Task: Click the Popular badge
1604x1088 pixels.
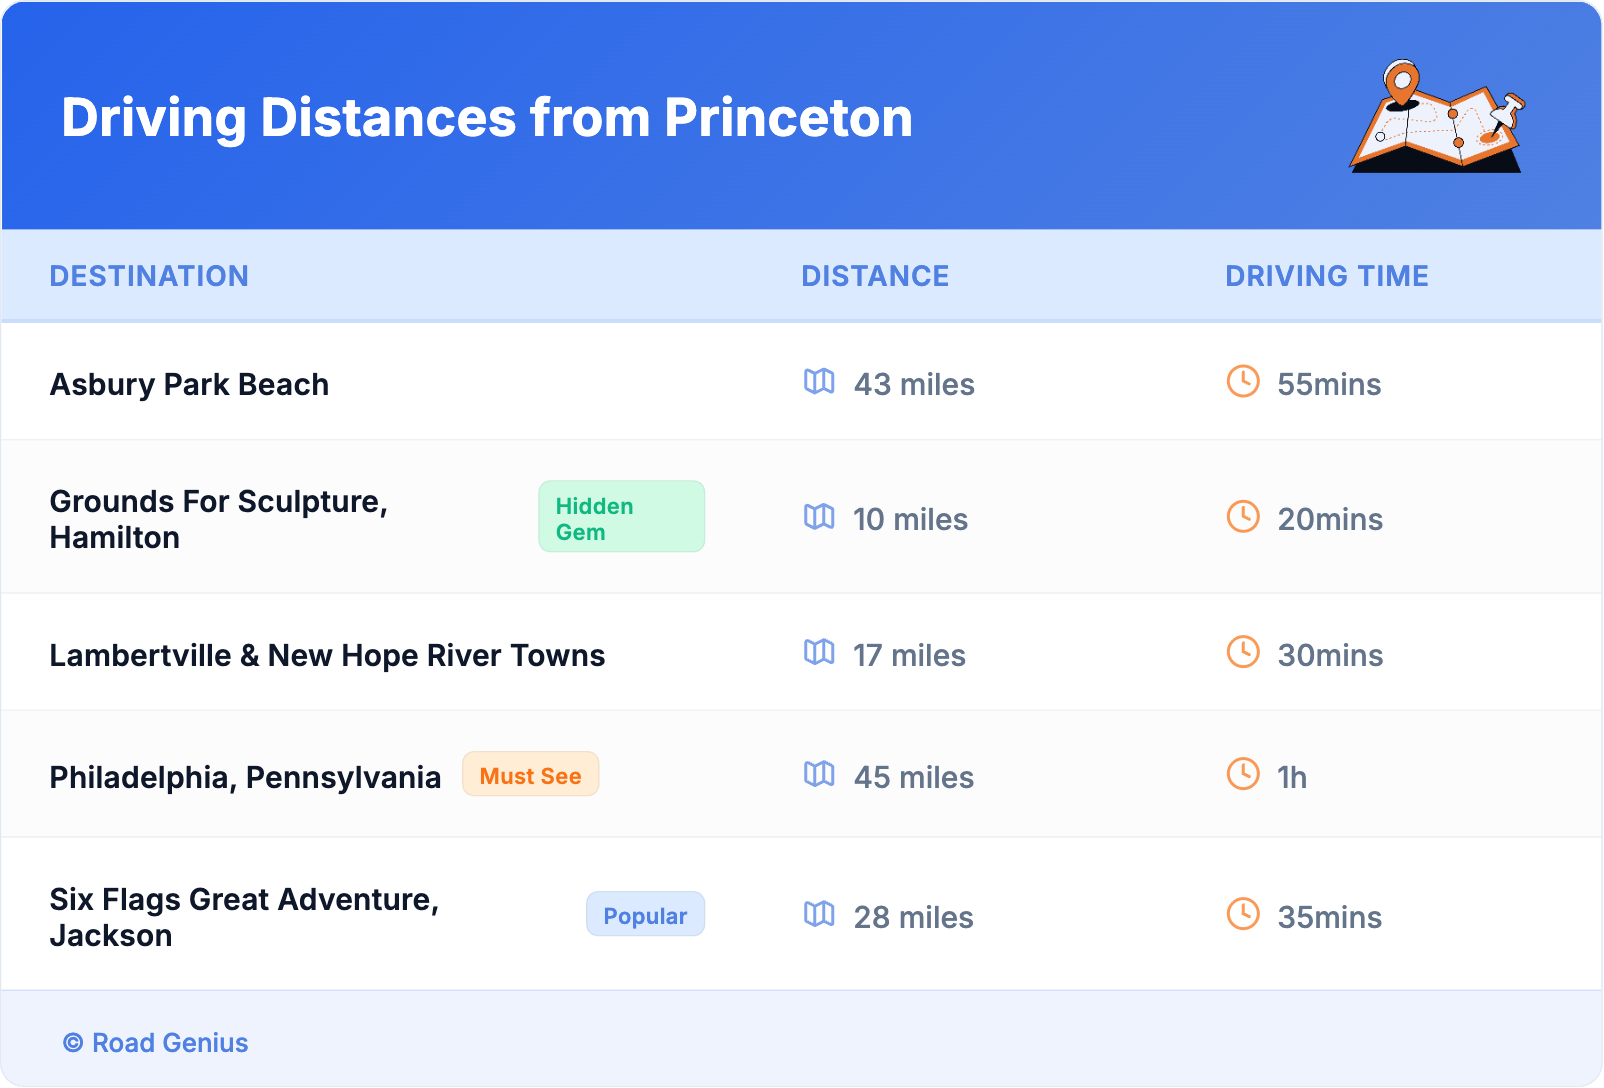Action: (x=645, y=915)
